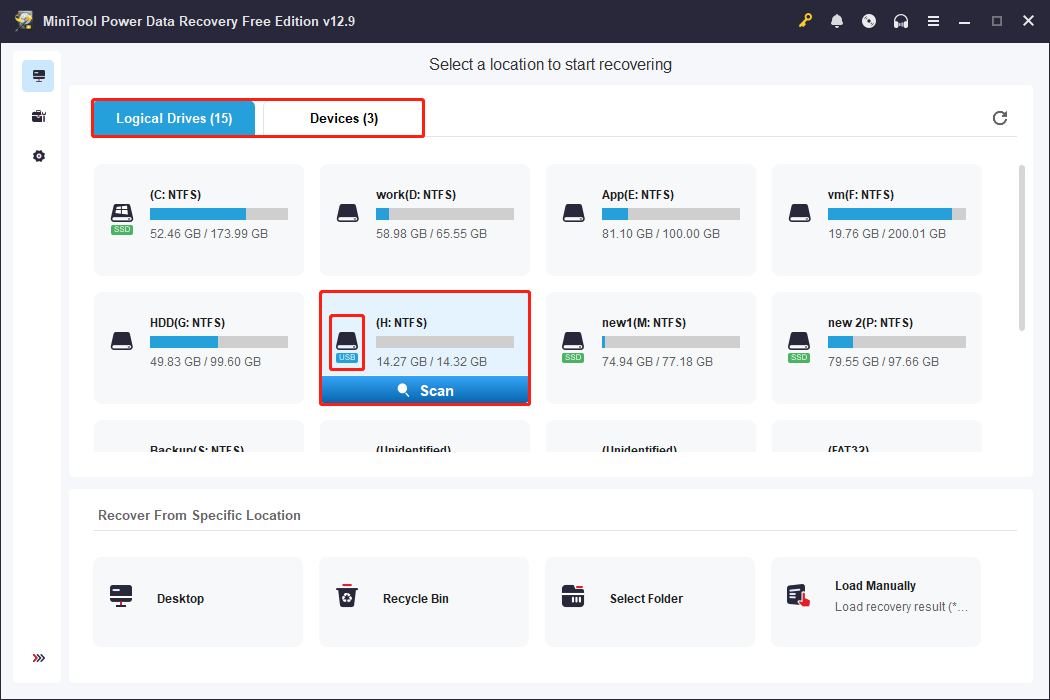Click the 81.10 GB / 100.00 GB text
The width and height of the screenshot is (1050, 700).
click(661, 234)
